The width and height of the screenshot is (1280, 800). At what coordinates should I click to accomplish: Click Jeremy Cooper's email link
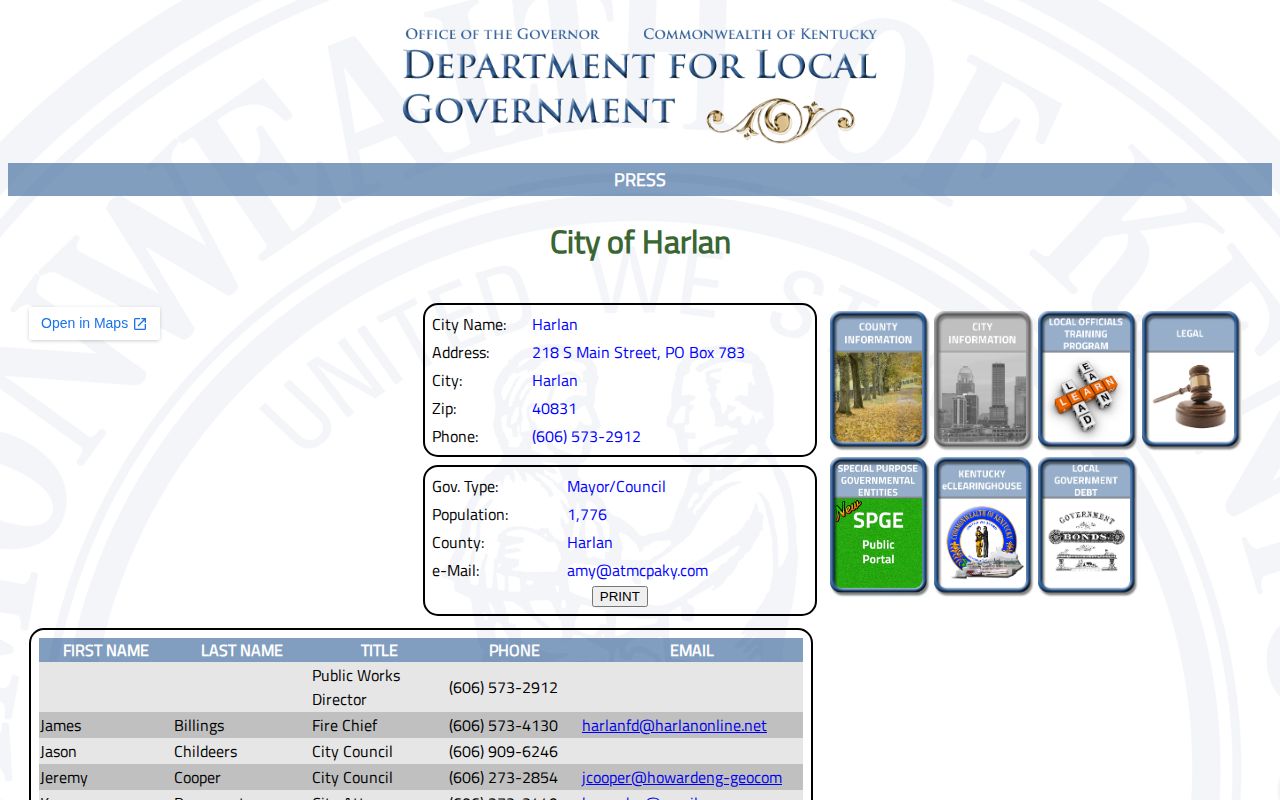coord(682,778)
